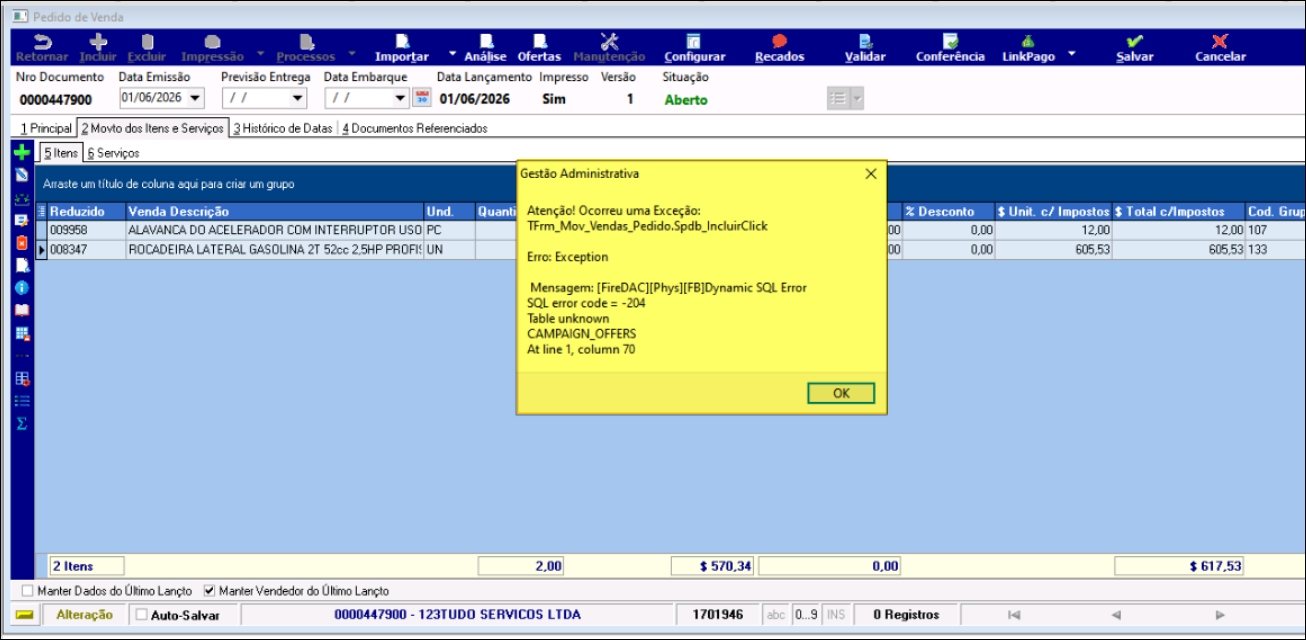
Task: Switch to the 1 Principal tab
Action: (46, 128)
